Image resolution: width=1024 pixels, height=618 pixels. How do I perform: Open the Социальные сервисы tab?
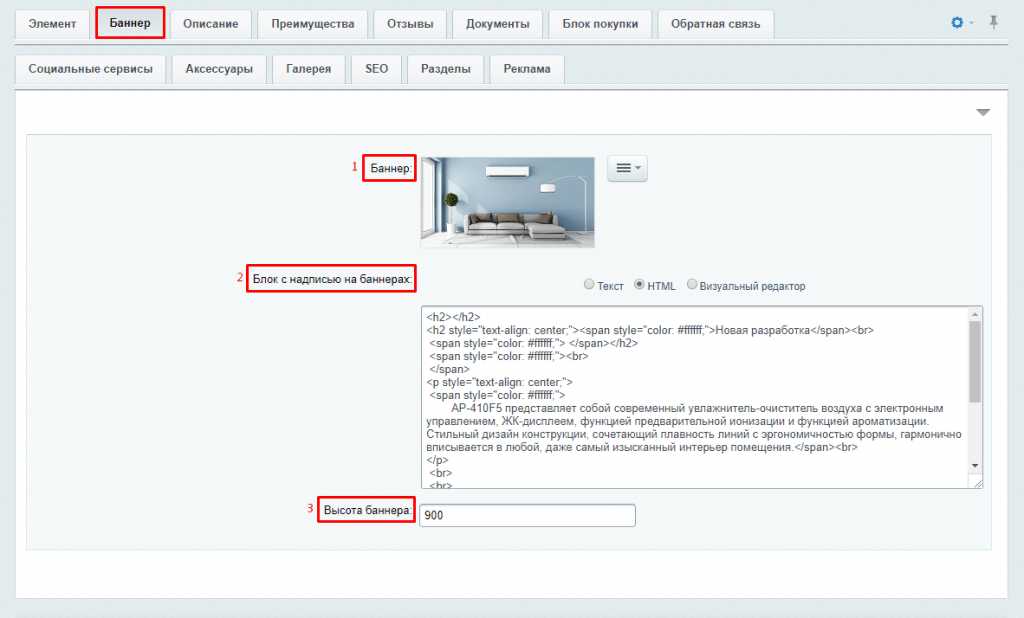coord(91,68)
